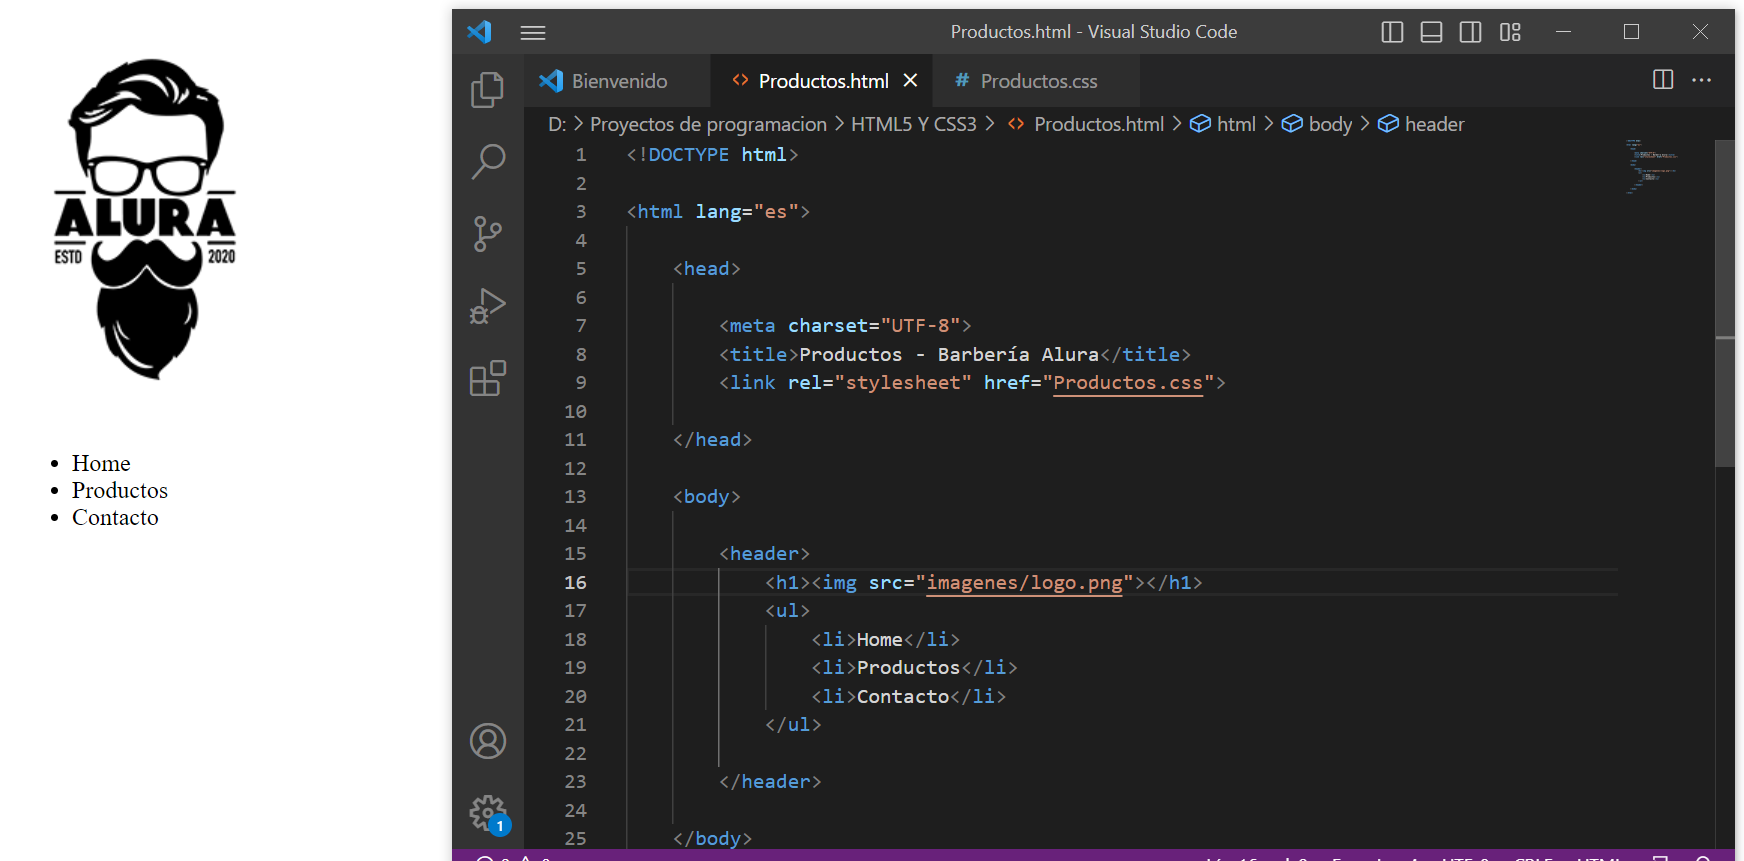Switch to the Productos.css tab
Image resolution: width=1744 pixels, height=861 pixels.
pyautogui.click(x=1037, y=81)
